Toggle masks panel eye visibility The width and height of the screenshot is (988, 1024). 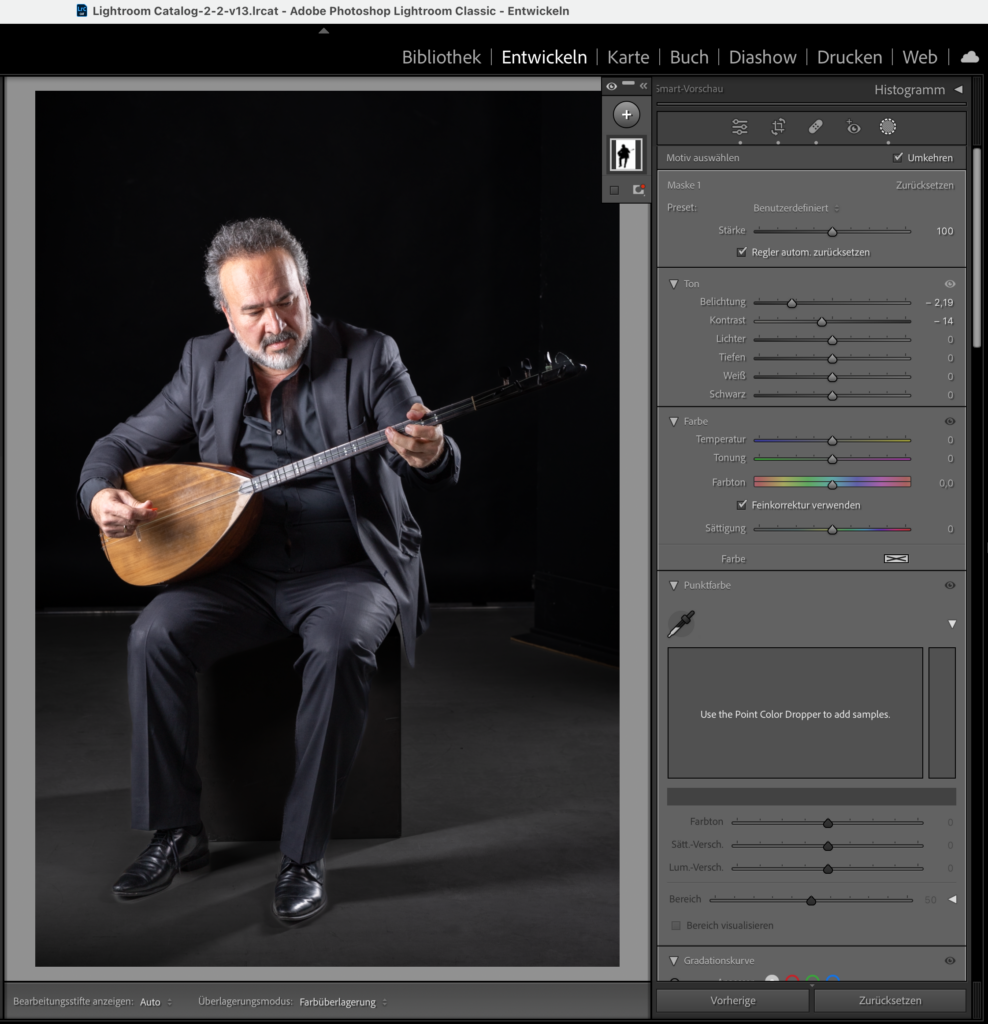pos(611,86)
